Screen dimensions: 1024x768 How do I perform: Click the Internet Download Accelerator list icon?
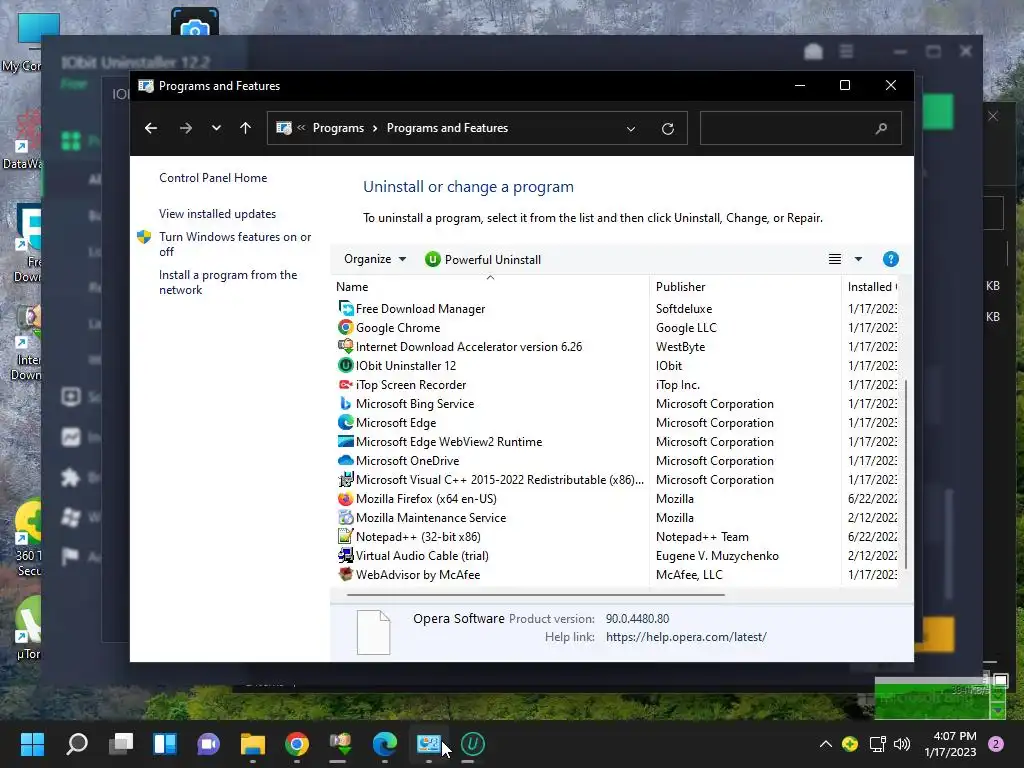345,346
